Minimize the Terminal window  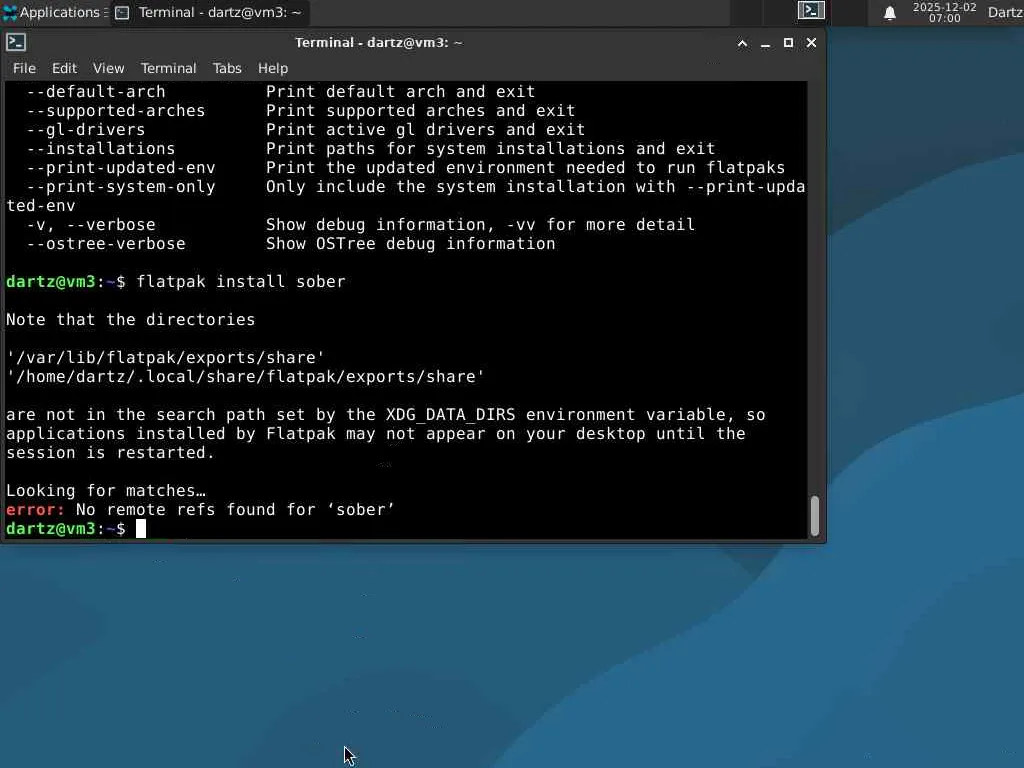(765, 43)
